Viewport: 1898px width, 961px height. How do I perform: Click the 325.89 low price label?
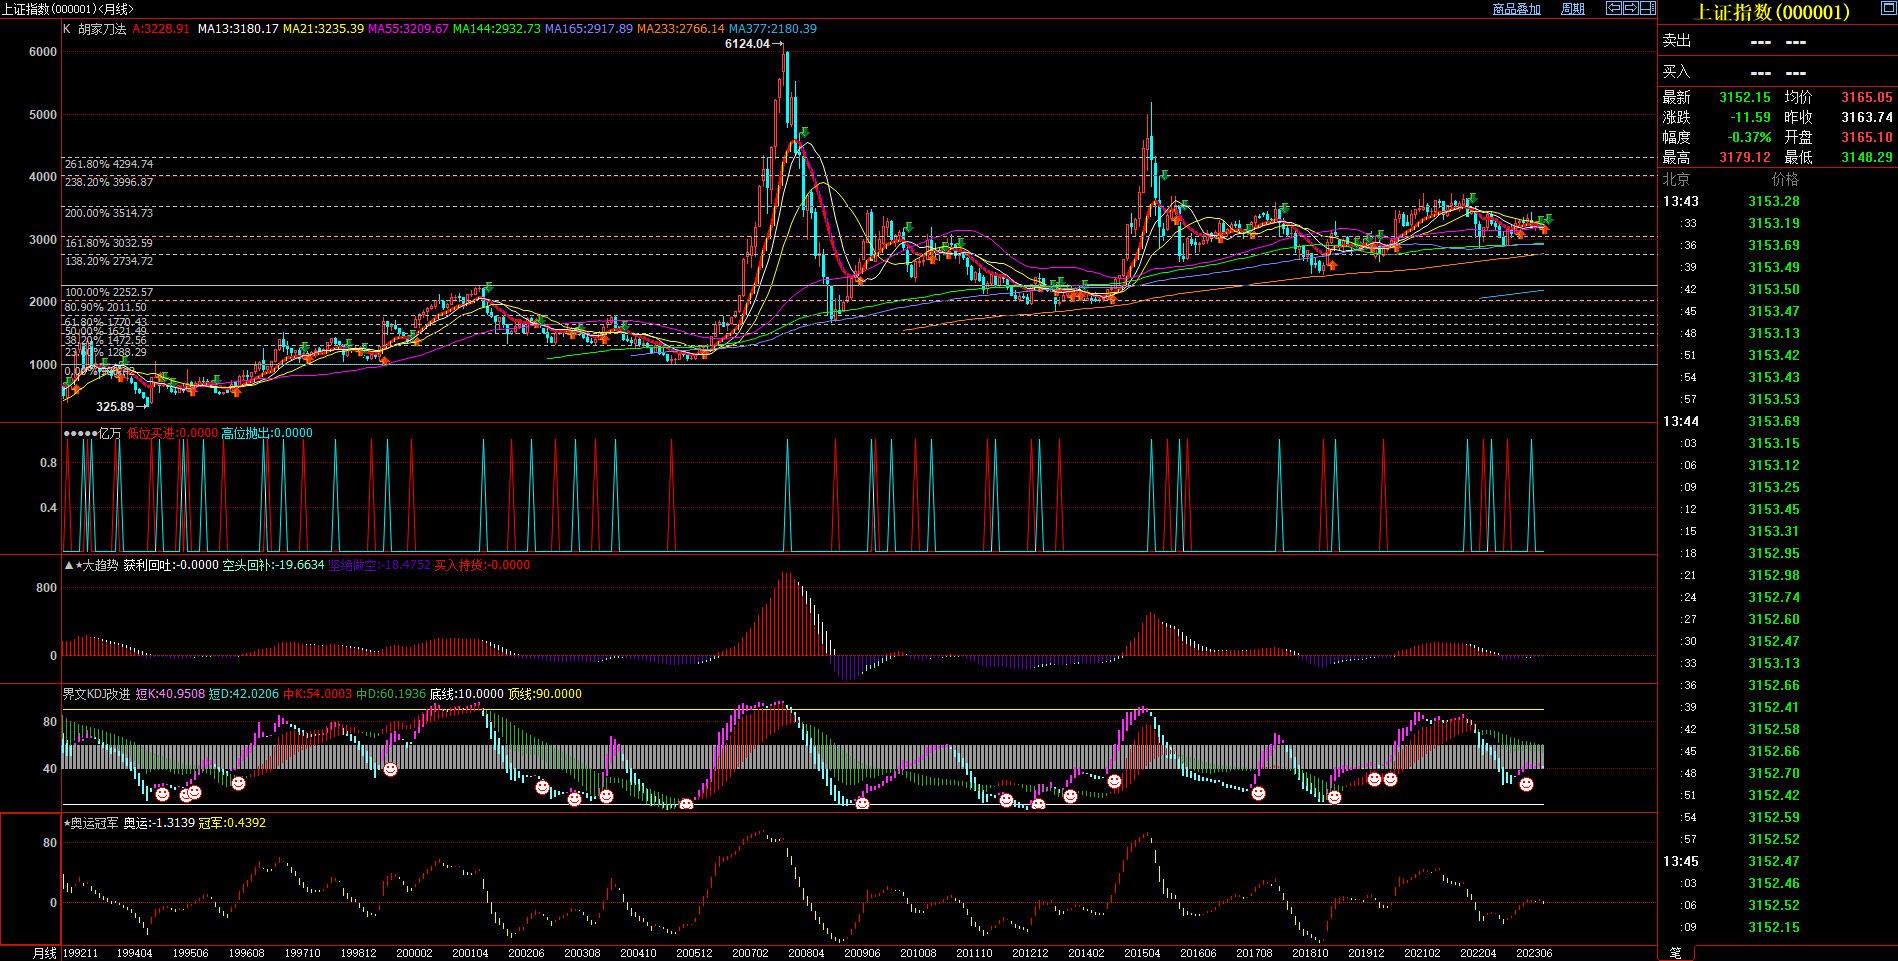(x=115, y=407)
